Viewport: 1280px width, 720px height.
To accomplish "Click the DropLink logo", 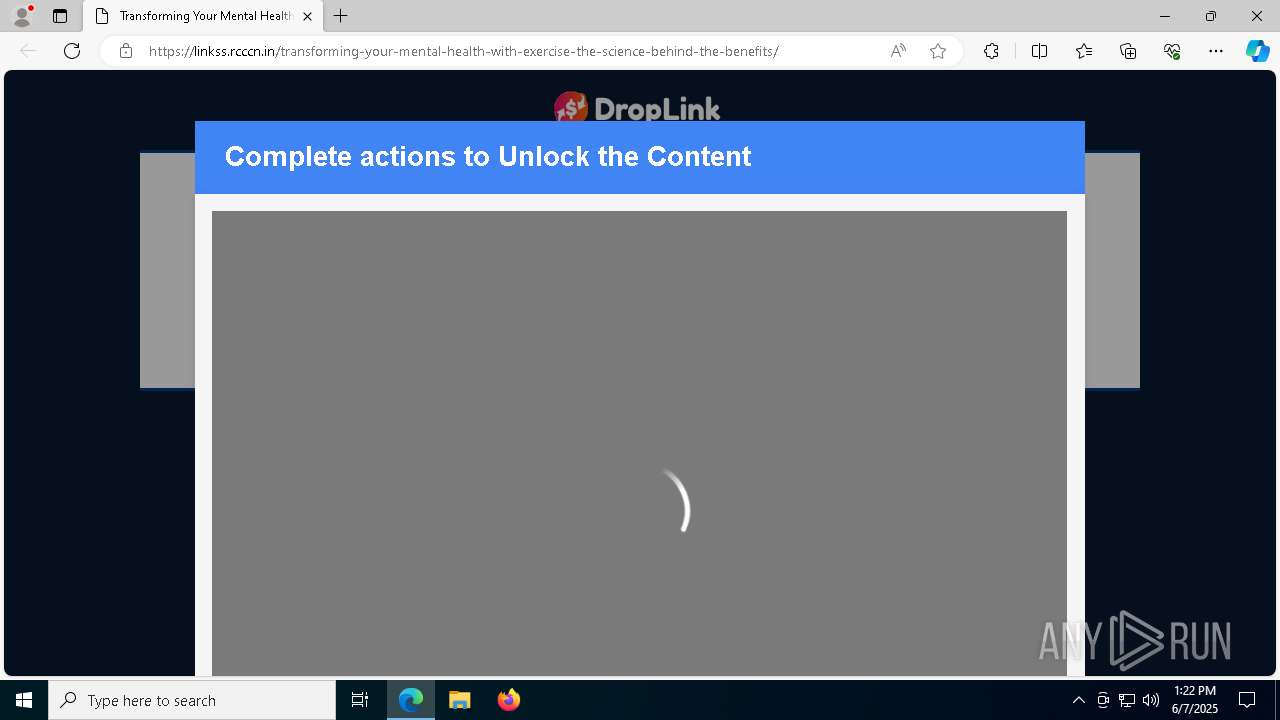I will pyautogui.click(x=637, y=108).
